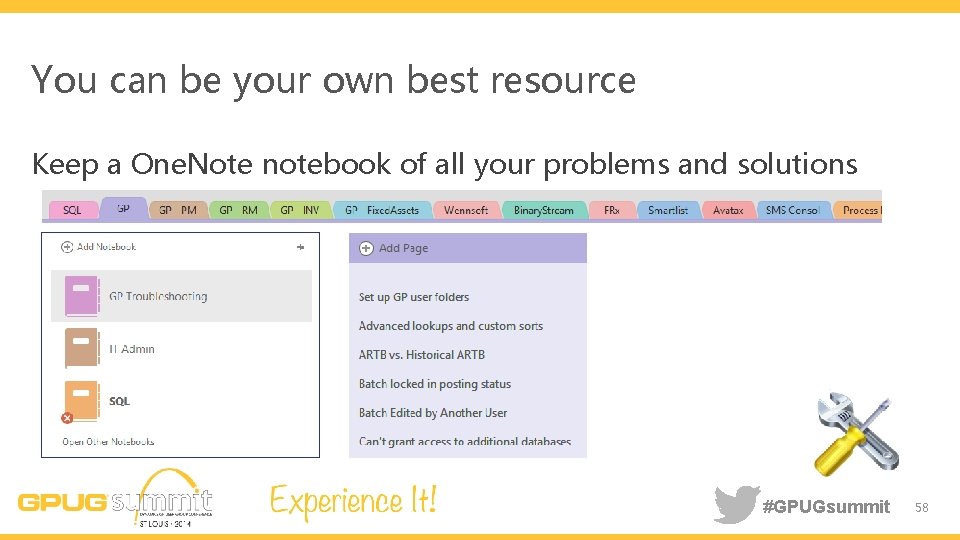
Task: Open page Set up GP user folders
Action: 414,297
